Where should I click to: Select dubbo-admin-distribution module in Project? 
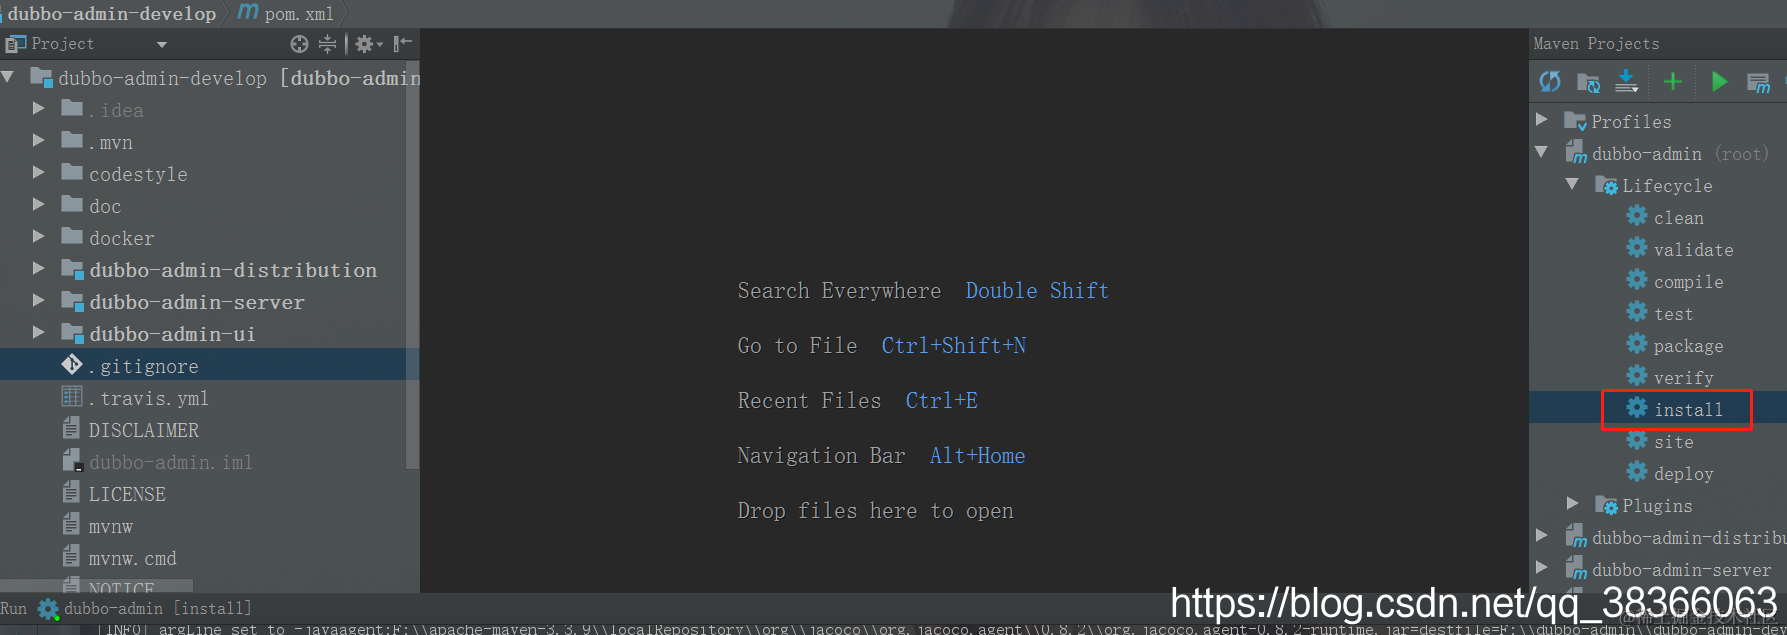point(233,270)
